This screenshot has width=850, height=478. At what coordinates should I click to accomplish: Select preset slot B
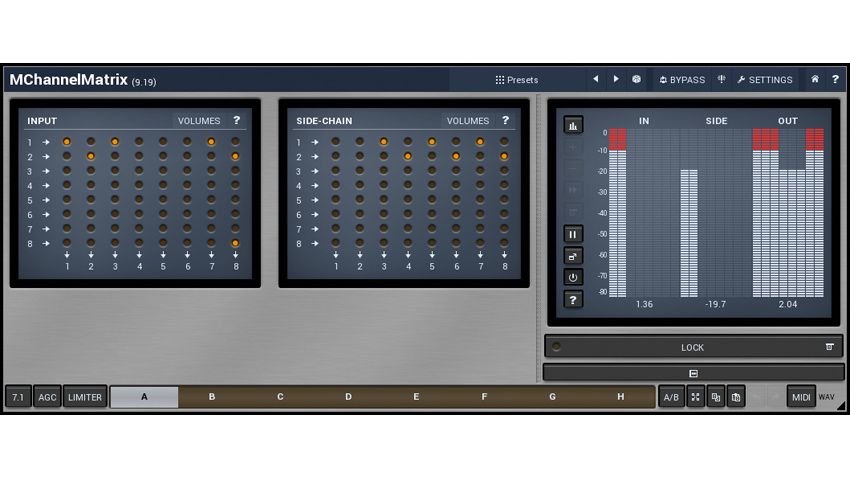click(212, 397)
